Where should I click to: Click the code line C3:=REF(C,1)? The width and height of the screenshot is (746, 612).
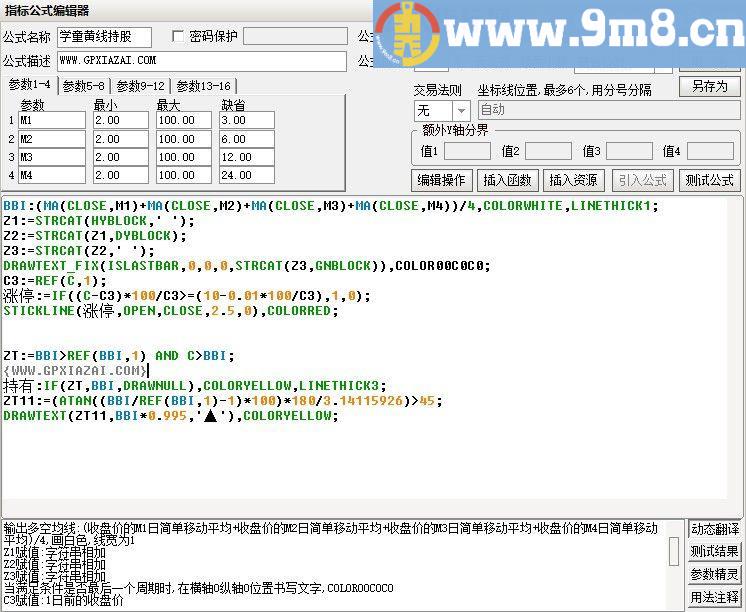tap(55, 281)
